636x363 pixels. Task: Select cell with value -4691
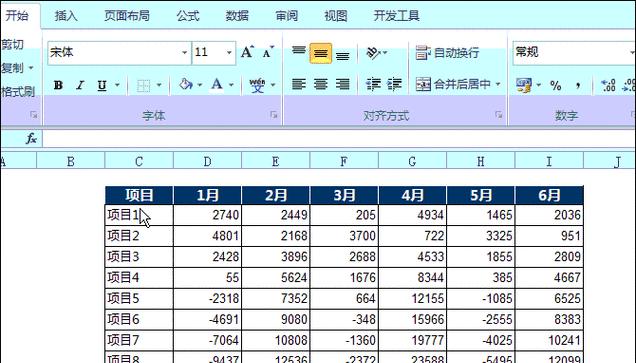point(207,319)
